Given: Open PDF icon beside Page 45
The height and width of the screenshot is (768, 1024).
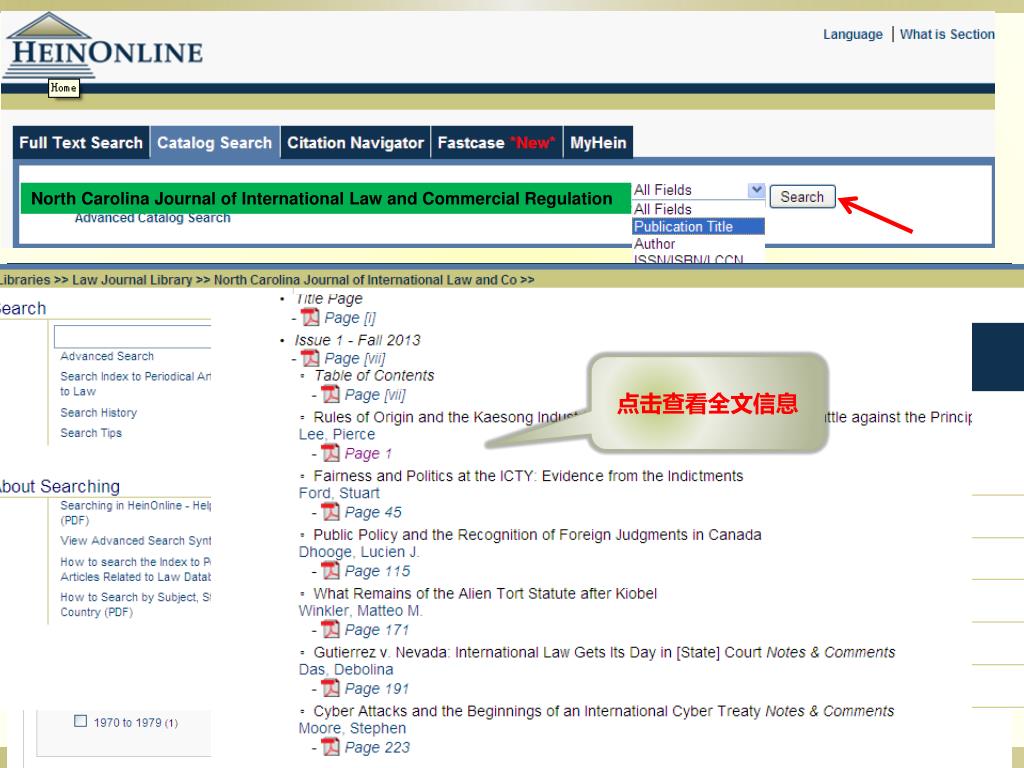Looking at the screenshot, I should 330,511.
